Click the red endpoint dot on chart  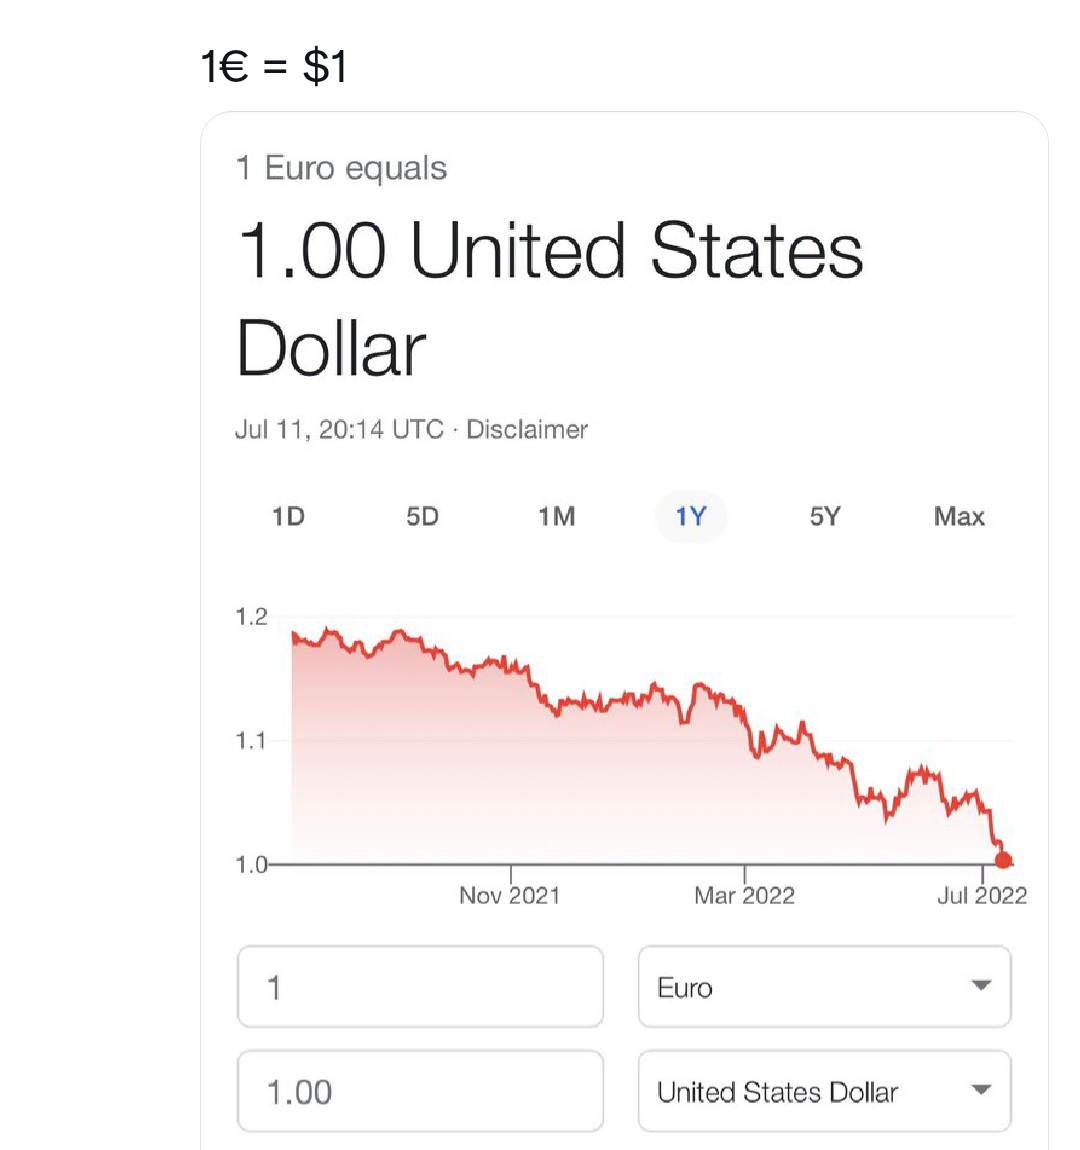[x=1003, y=860]
